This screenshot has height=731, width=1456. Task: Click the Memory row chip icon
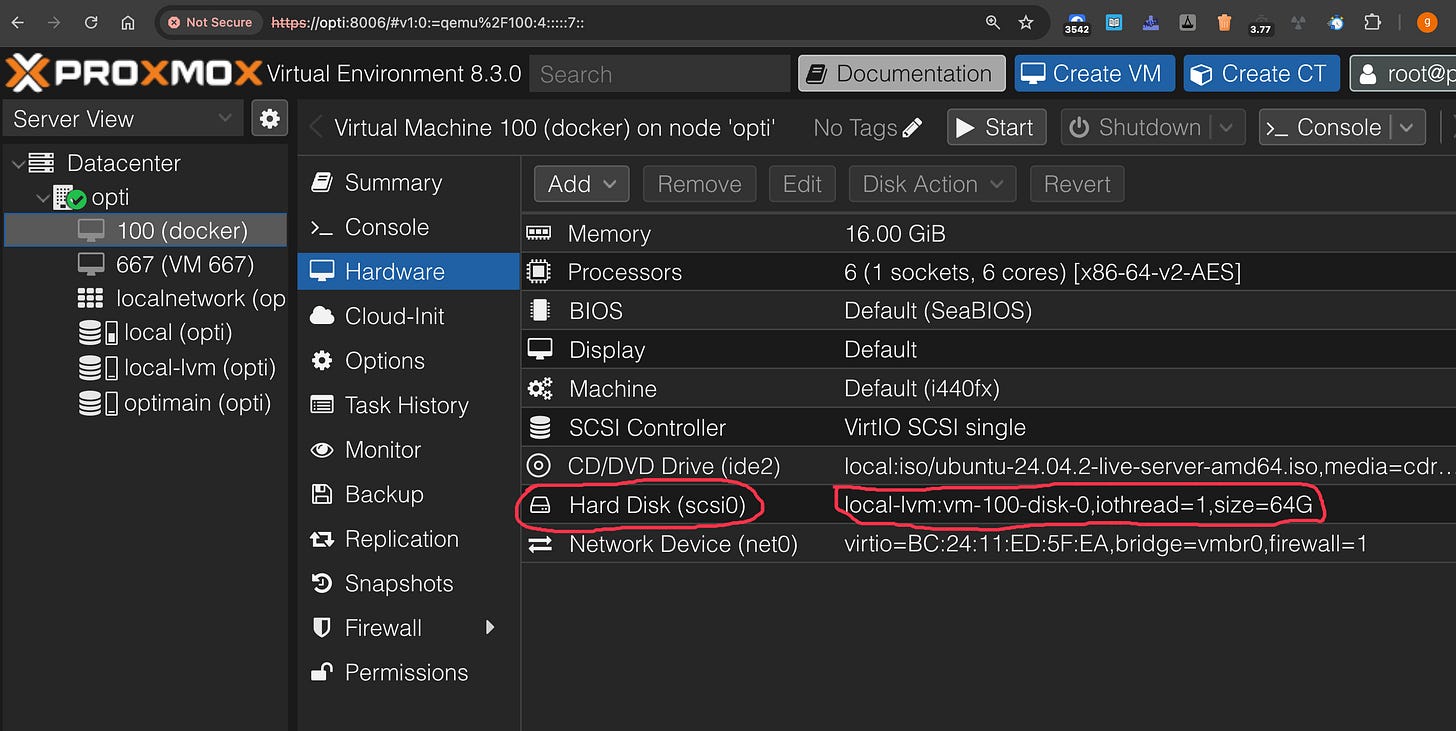(539, 233)
